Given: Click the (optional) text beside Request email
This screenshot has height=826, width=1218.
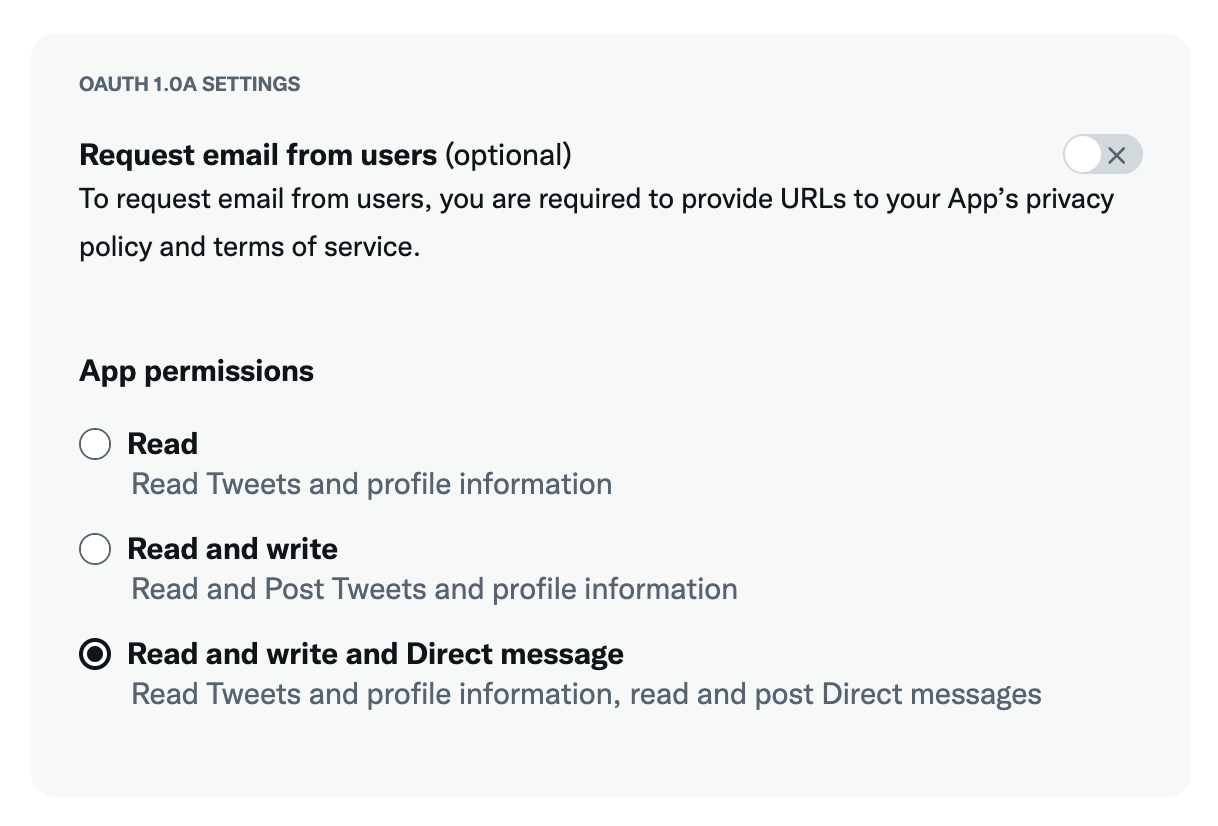Looking at the screenshot, I should (508, 155).
